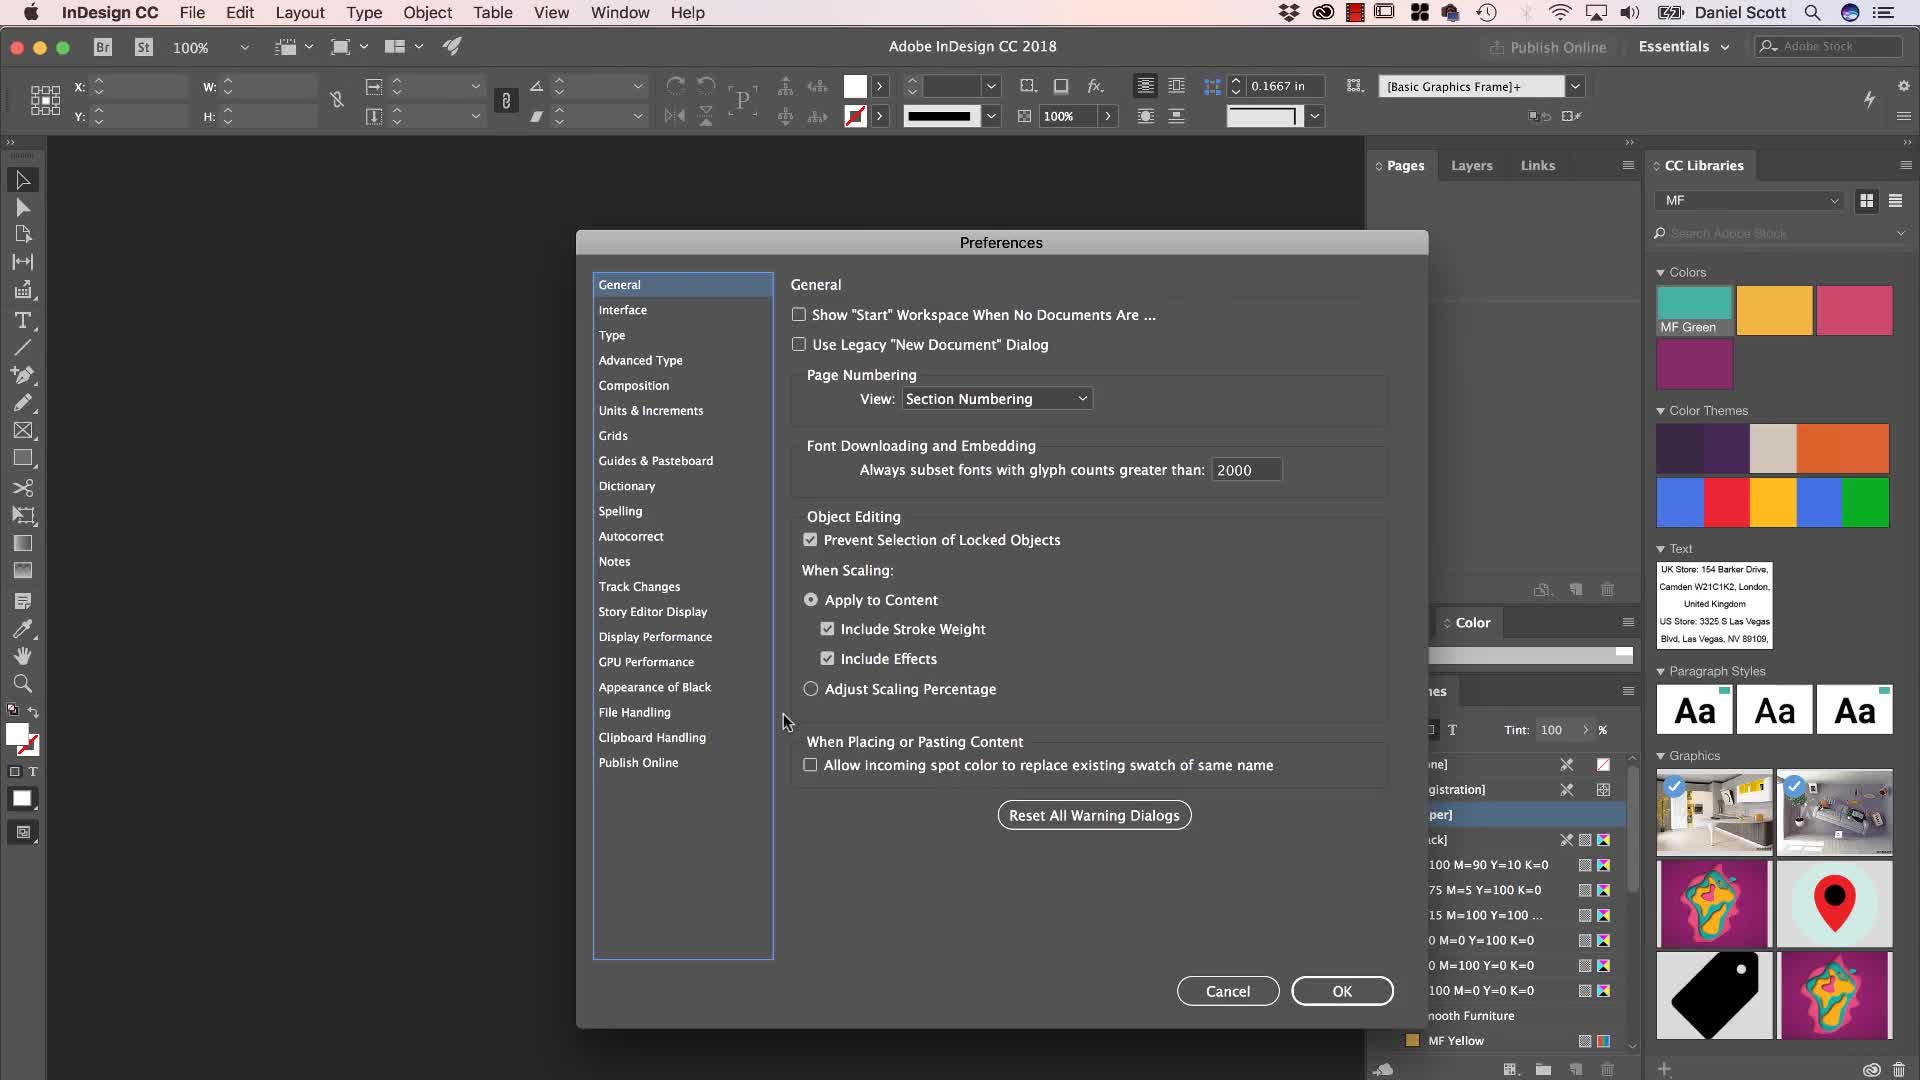
Task: Enable Use Legacy New Document Dialog
Action: coord(798,344)
